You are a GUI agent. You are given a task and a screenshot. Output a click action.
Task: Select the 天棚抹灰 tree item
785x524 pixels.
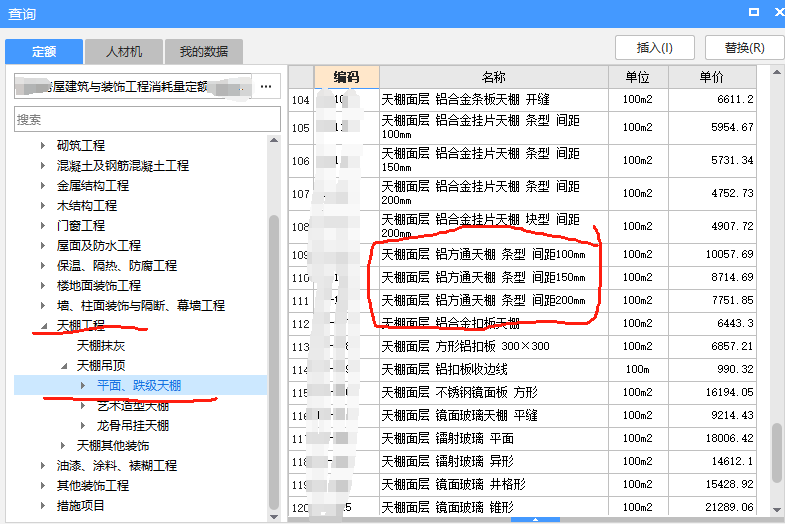tap(101, 346)
